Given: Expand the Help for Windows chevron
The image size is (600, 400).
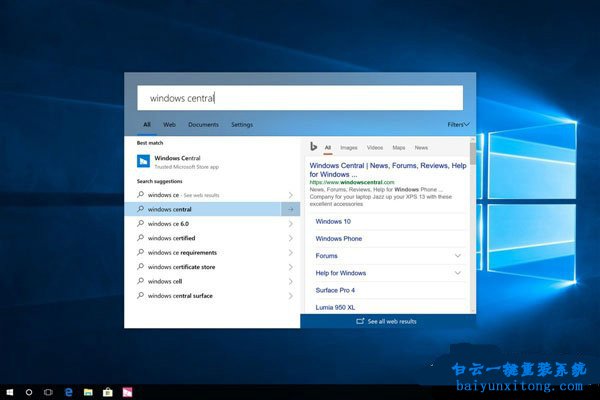Looking at the screenshot, I should coord(458,273).
